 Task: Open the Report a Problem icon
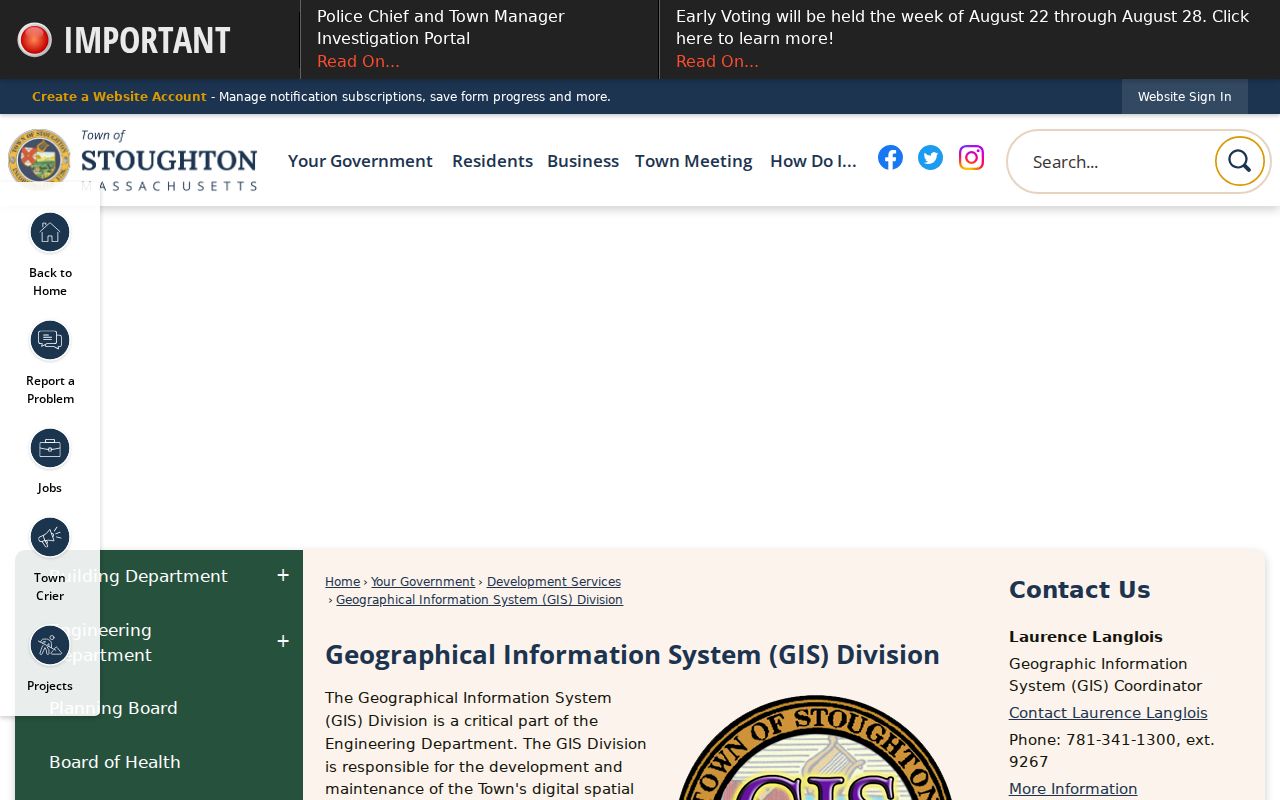pos(50,340)
